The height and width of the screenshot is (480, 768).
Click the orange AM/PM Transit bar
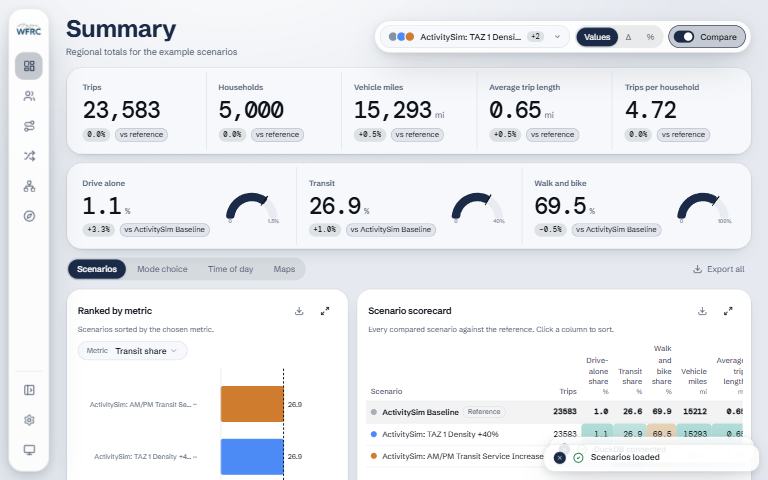[252, 404]
